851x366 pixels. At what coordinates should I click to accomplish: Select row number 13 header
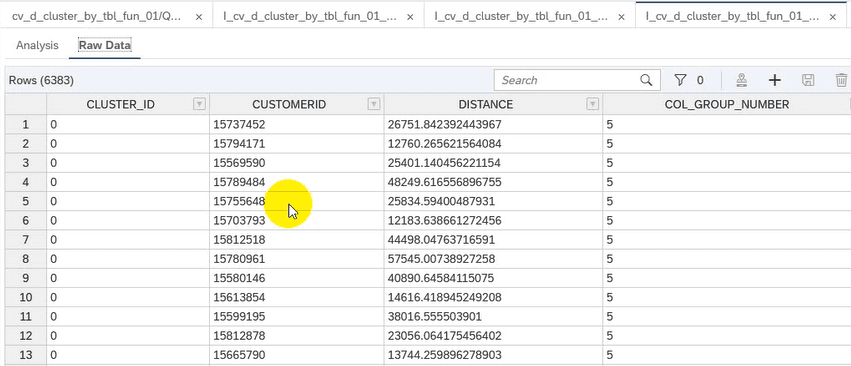pos(26,355)
